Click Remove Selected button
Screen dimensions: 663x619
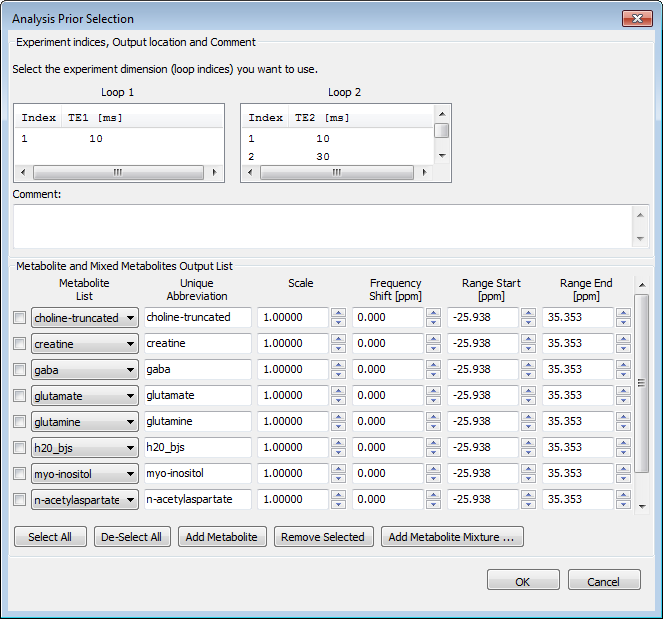click(x=323, y=537)
